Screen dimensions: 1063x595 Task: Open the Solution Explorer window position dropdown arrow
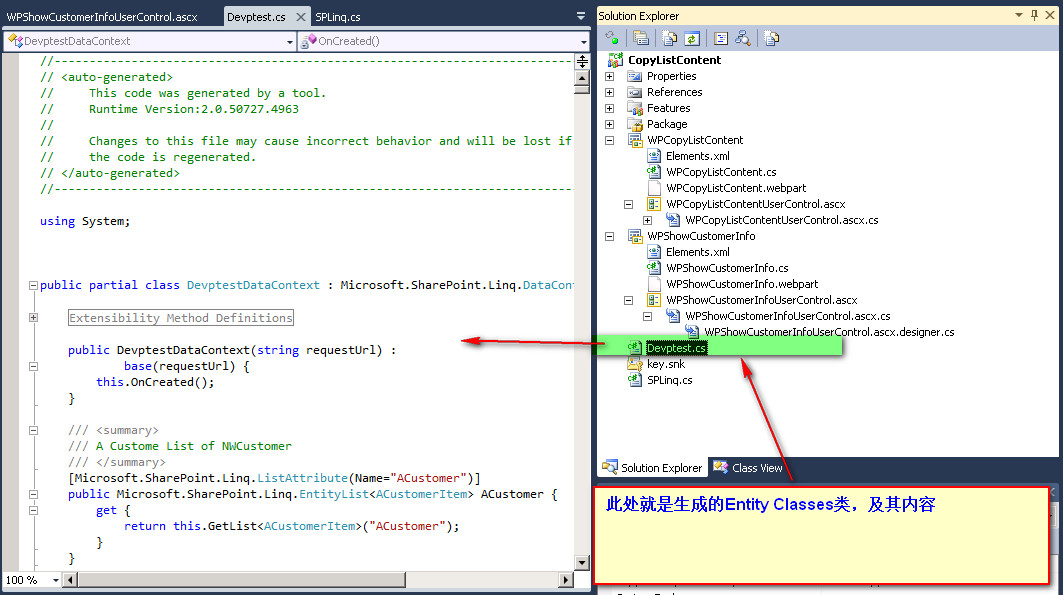tap(1018, 15)
